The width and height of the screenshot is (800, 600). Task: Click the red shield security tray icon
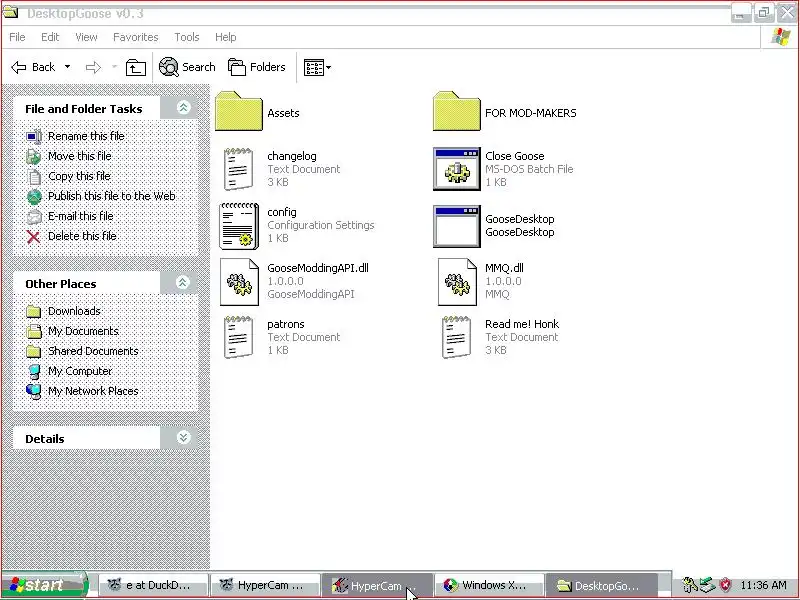(725, 585)
